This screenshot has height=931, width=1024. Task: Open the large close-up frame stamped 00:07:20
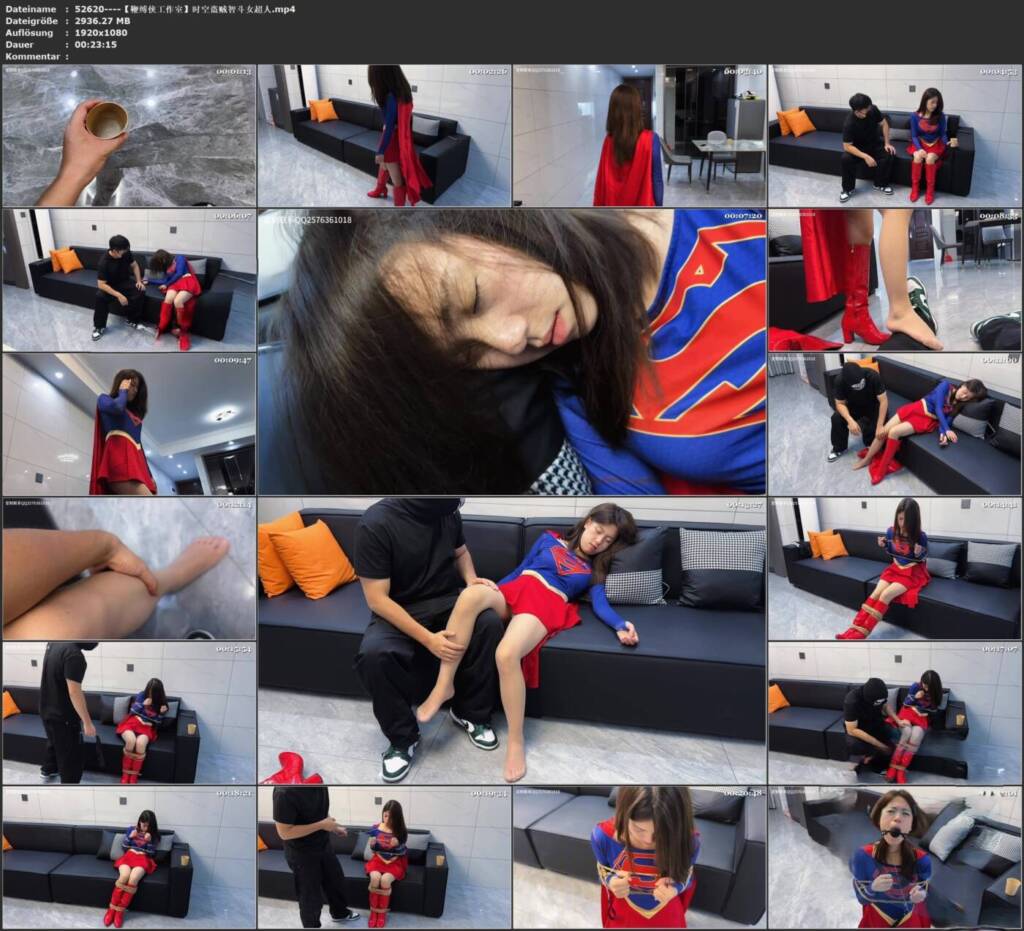pyautogui.click(x=512, y=352)
